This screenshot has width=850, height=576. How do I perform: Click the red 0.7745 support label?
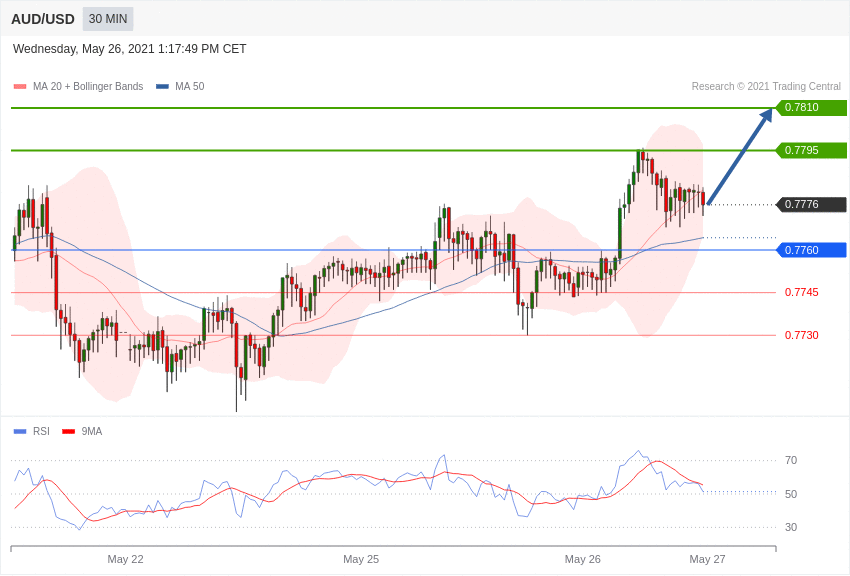[802, 293]
